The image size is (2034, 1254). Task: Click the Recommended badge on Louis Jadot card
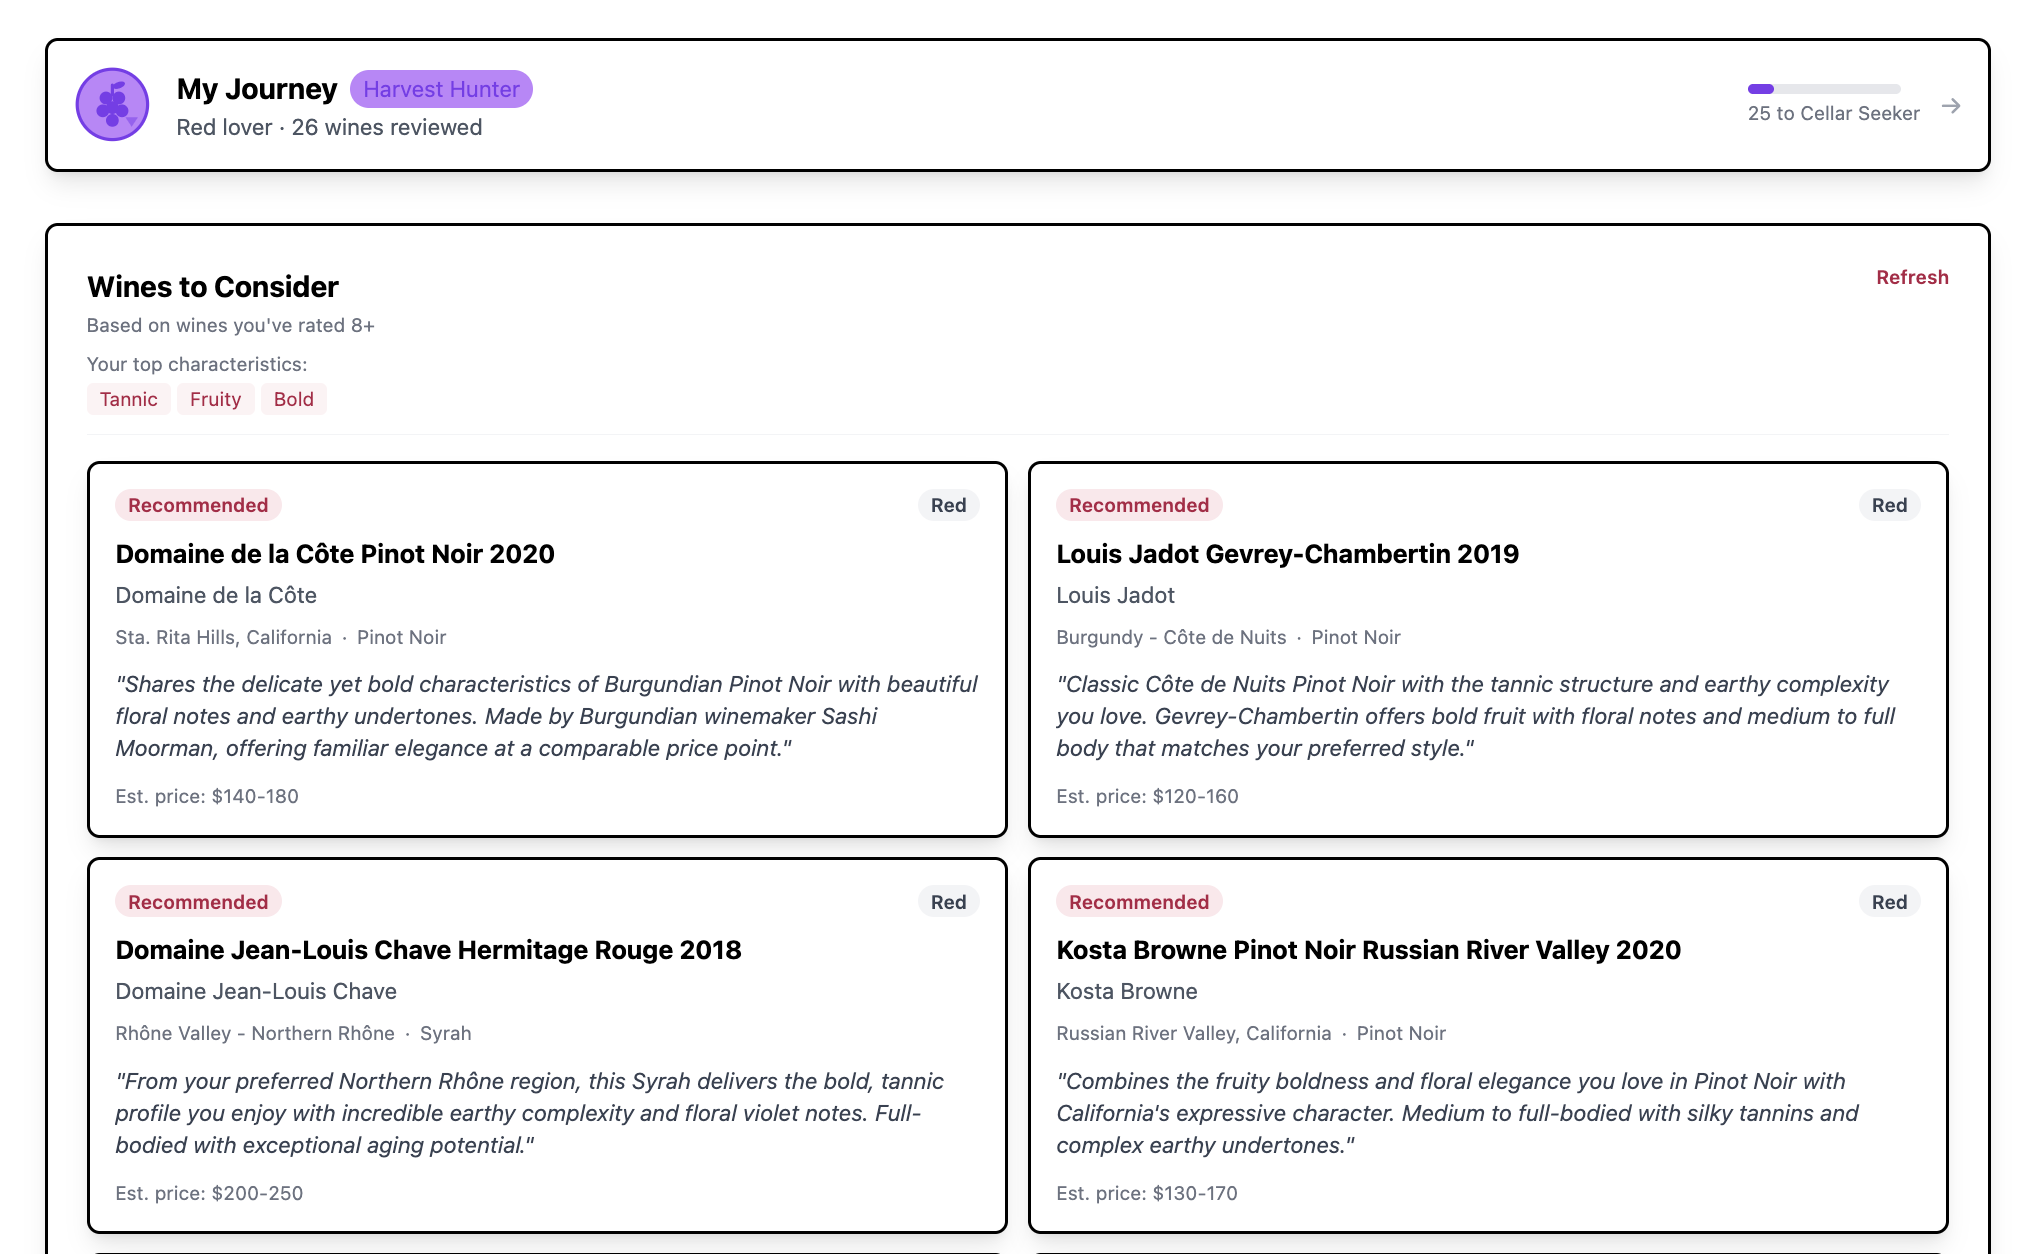click(x=1137, y=505)
